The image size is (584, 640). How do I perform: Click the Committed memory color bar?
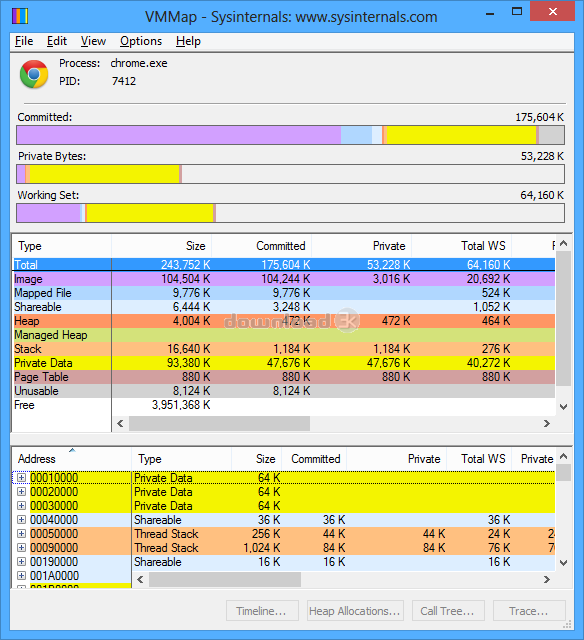coord(291,135)
